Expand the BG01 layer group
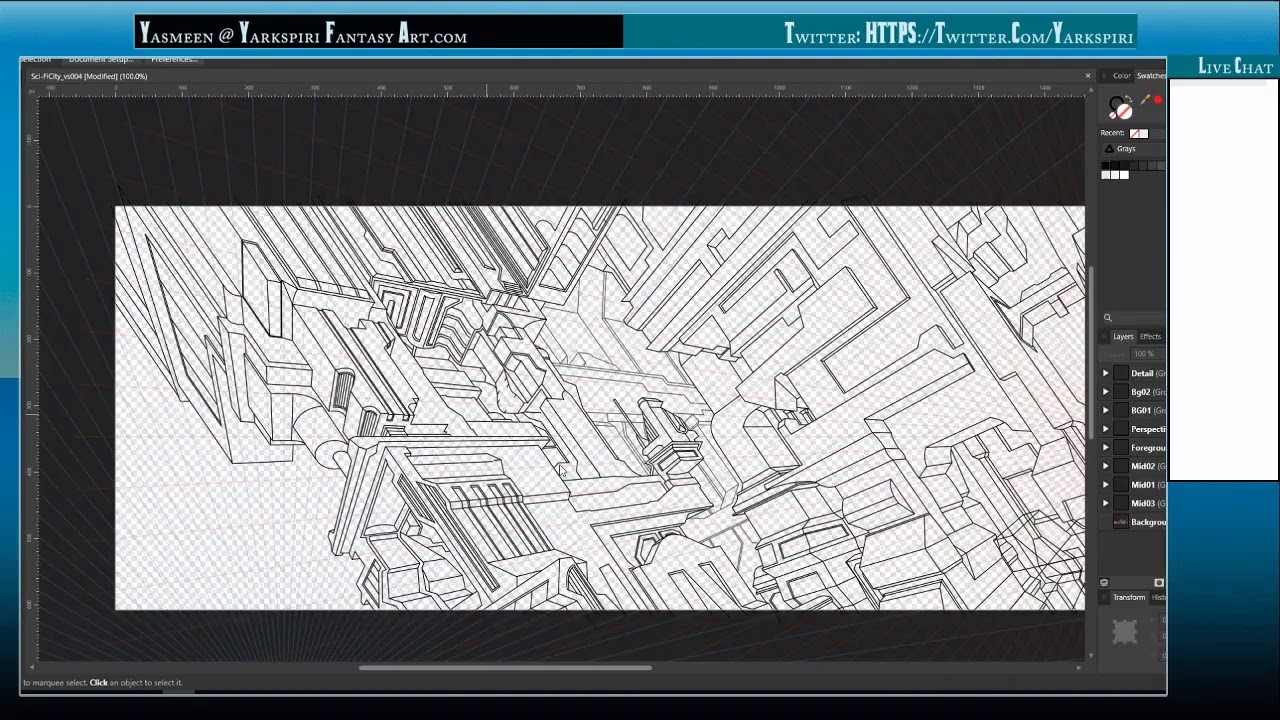 pyautogui.click(x=1106, y=411)
